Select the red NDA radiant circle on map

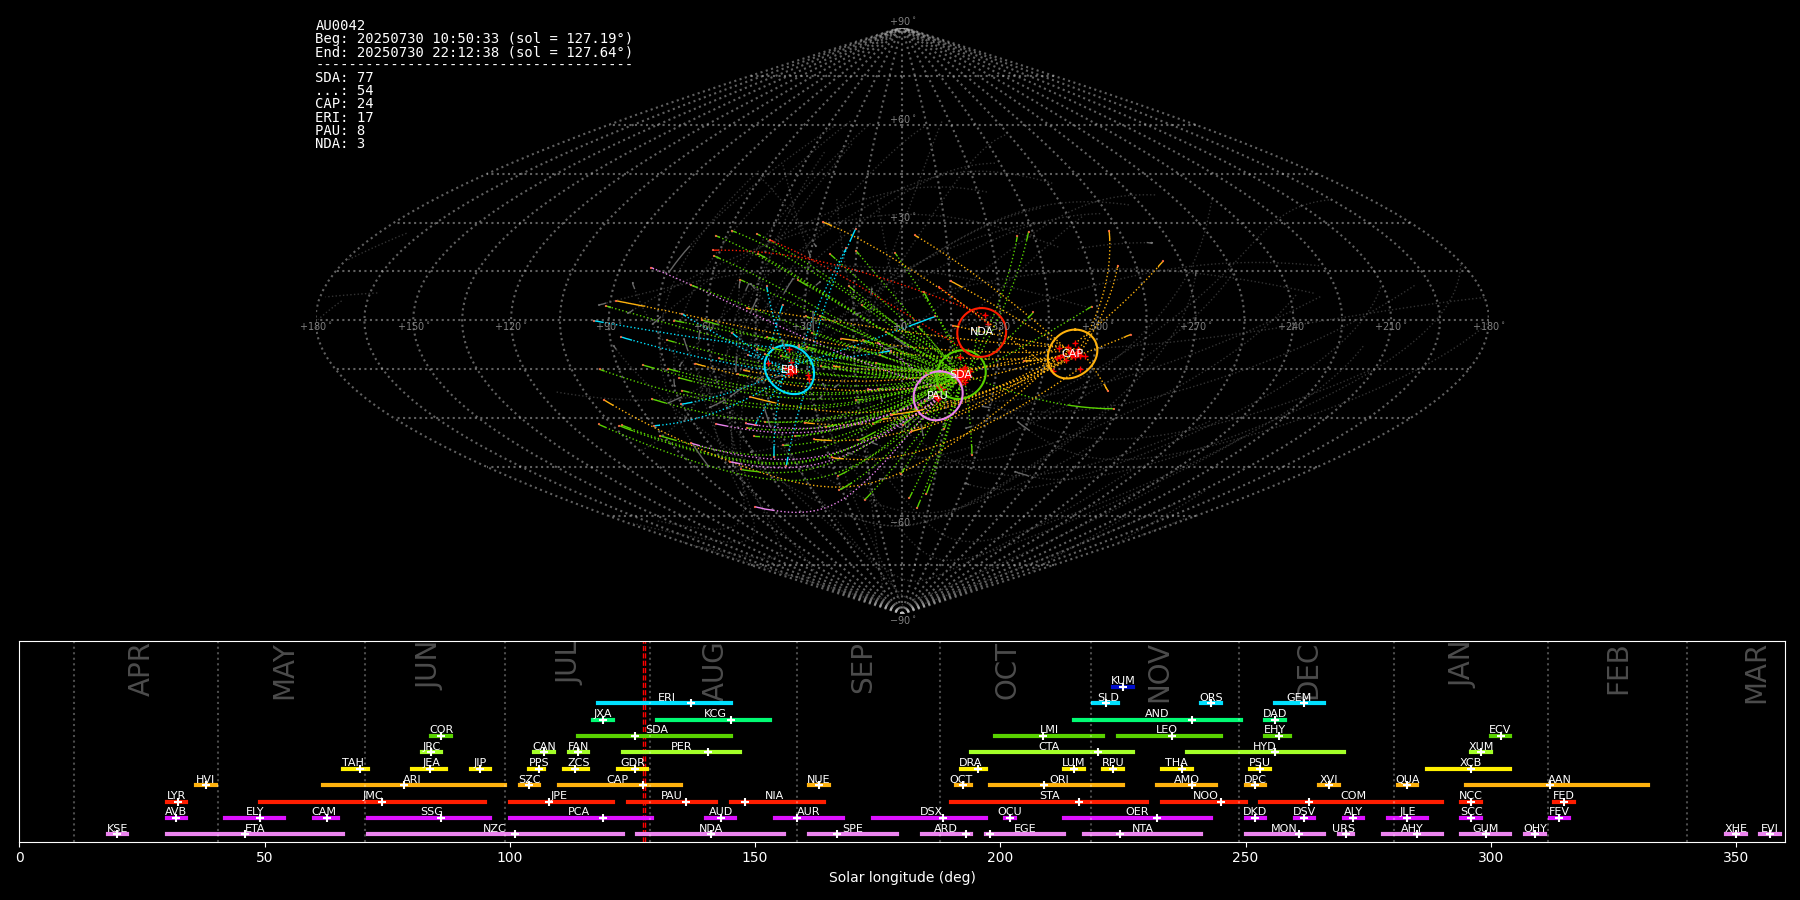(981, 332)
